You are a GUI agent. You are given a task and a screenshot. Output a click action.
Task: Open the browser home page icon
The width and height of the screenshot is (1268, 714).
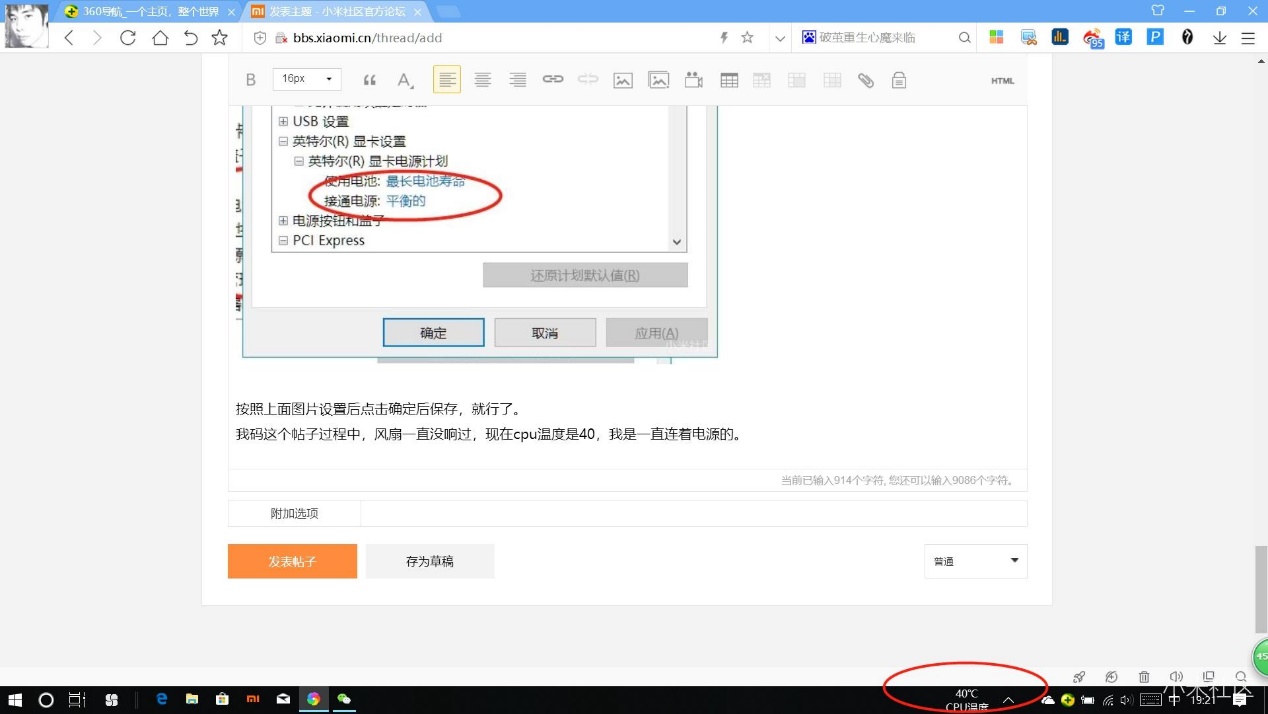pyautogui.click(x=160, y=38)
